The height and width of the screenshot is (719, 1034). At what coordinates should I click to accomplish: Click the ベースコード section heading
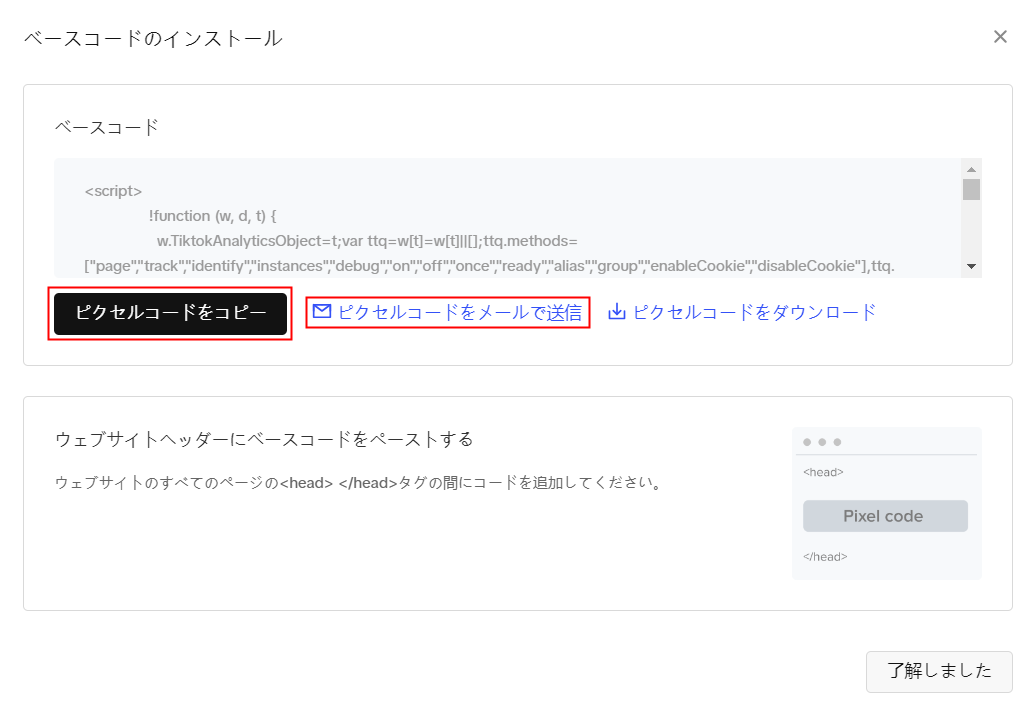pos(107,127)
